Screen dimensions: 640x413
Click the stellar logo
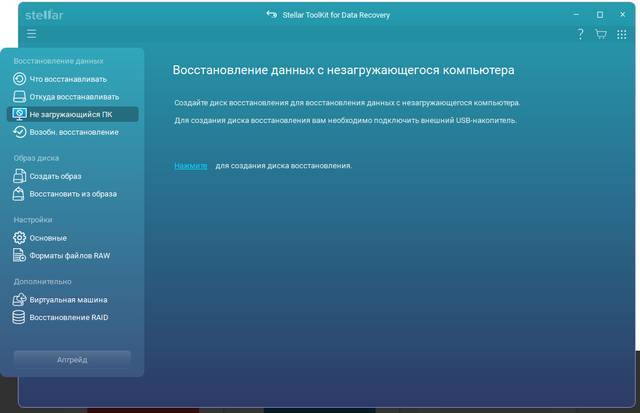click(44, 16)
